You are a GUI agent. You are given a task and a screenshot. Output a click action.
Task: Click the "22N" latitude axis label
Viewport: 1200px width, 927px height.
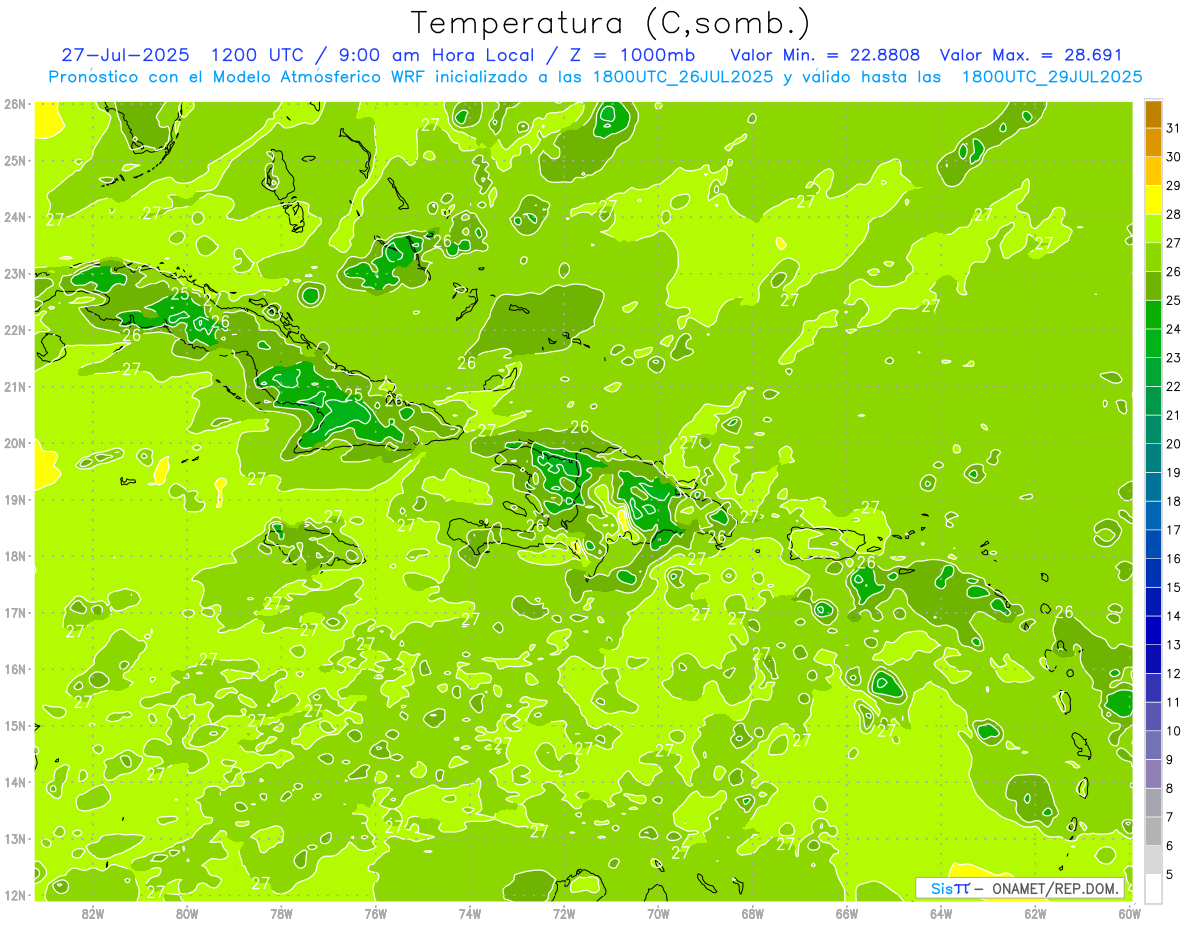[x=14, y=330]
